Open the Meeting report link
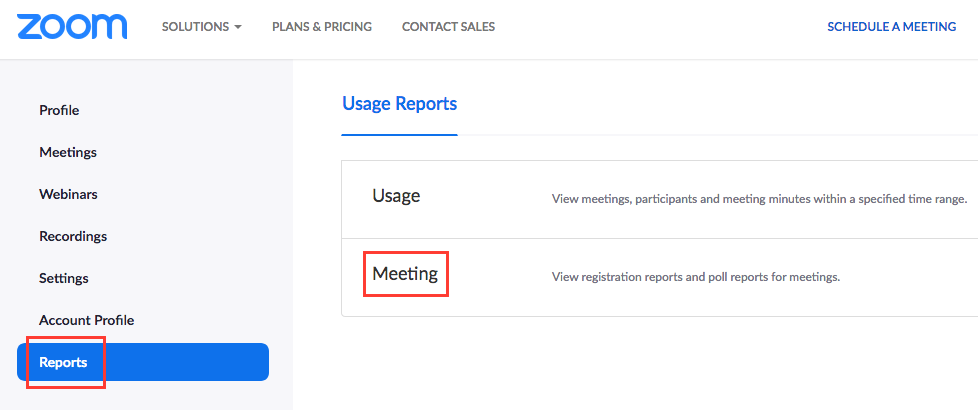 pos(405,273)
